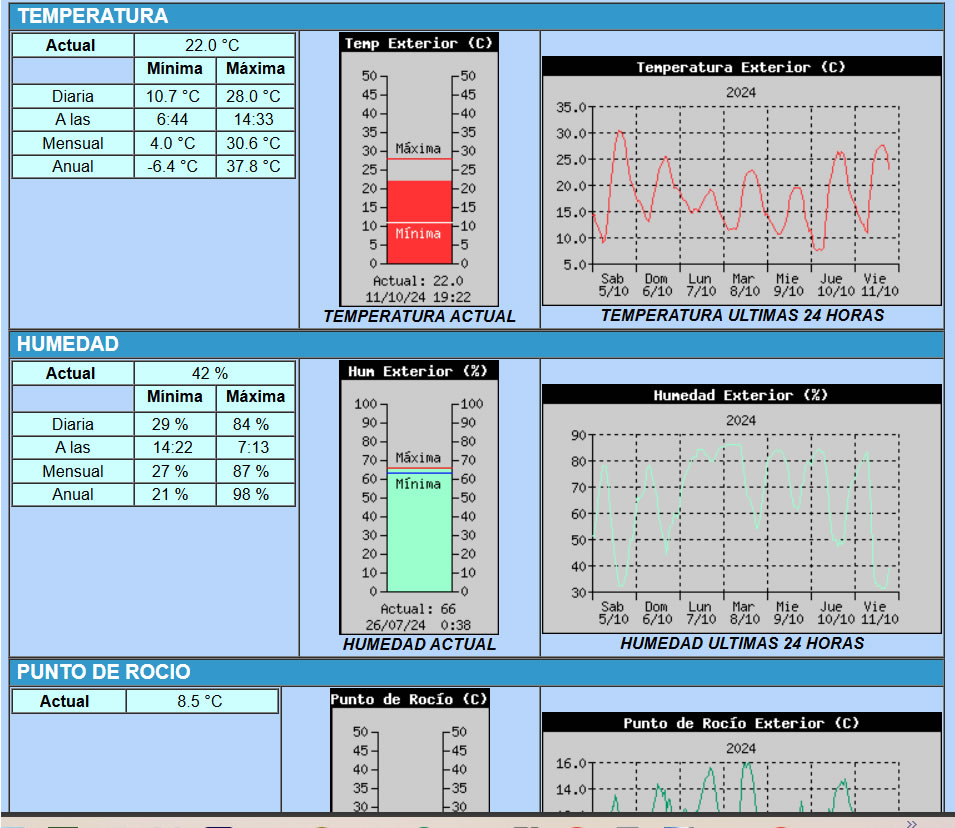The width and height of the screenshot is (955, 828).
Task: Click the Anual row label in the humidity table
Action: tap(72, 494)
